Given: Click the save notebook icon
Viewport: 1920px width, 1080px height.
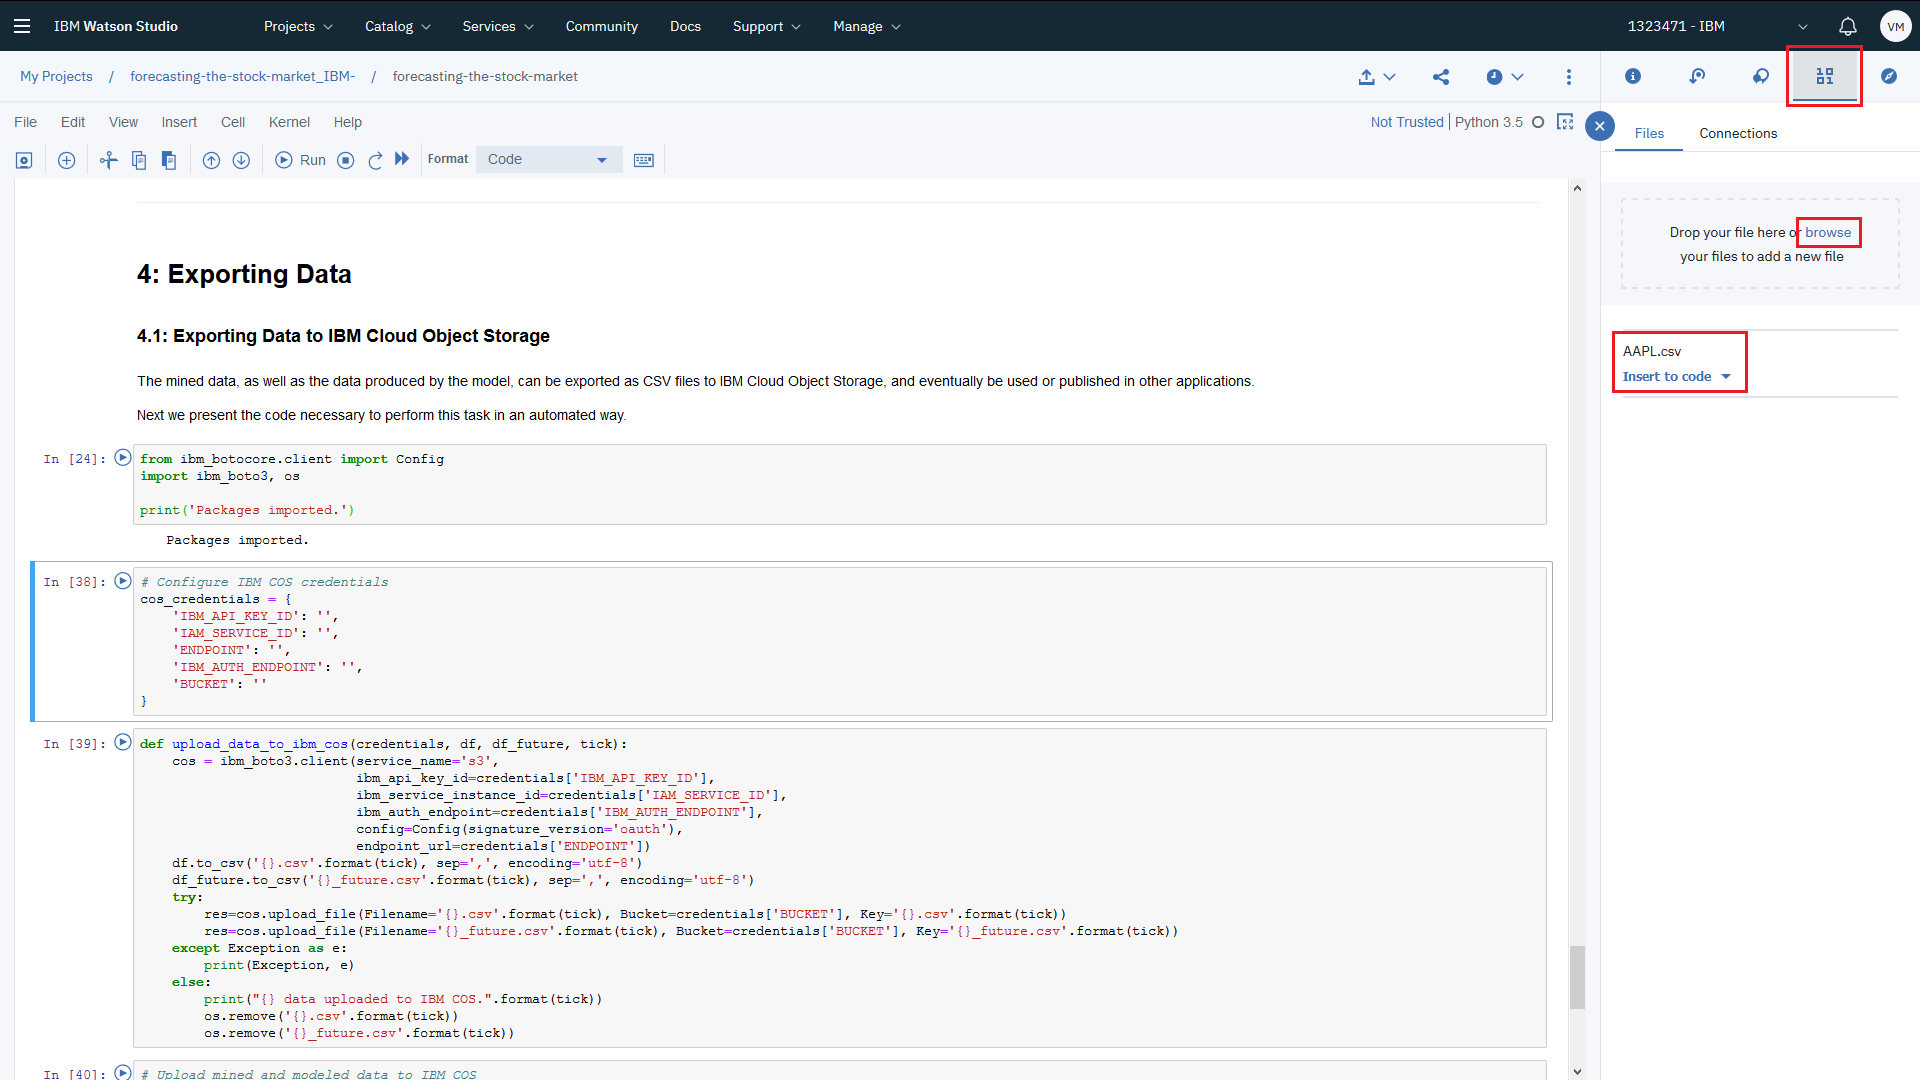Looking at the screenshot, I should pyautogui.click(x=24, y=160).
